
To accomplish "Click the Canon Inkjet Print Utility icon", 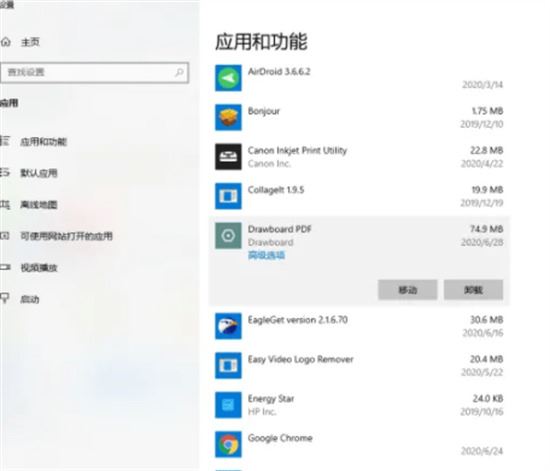I will point(228,157).
